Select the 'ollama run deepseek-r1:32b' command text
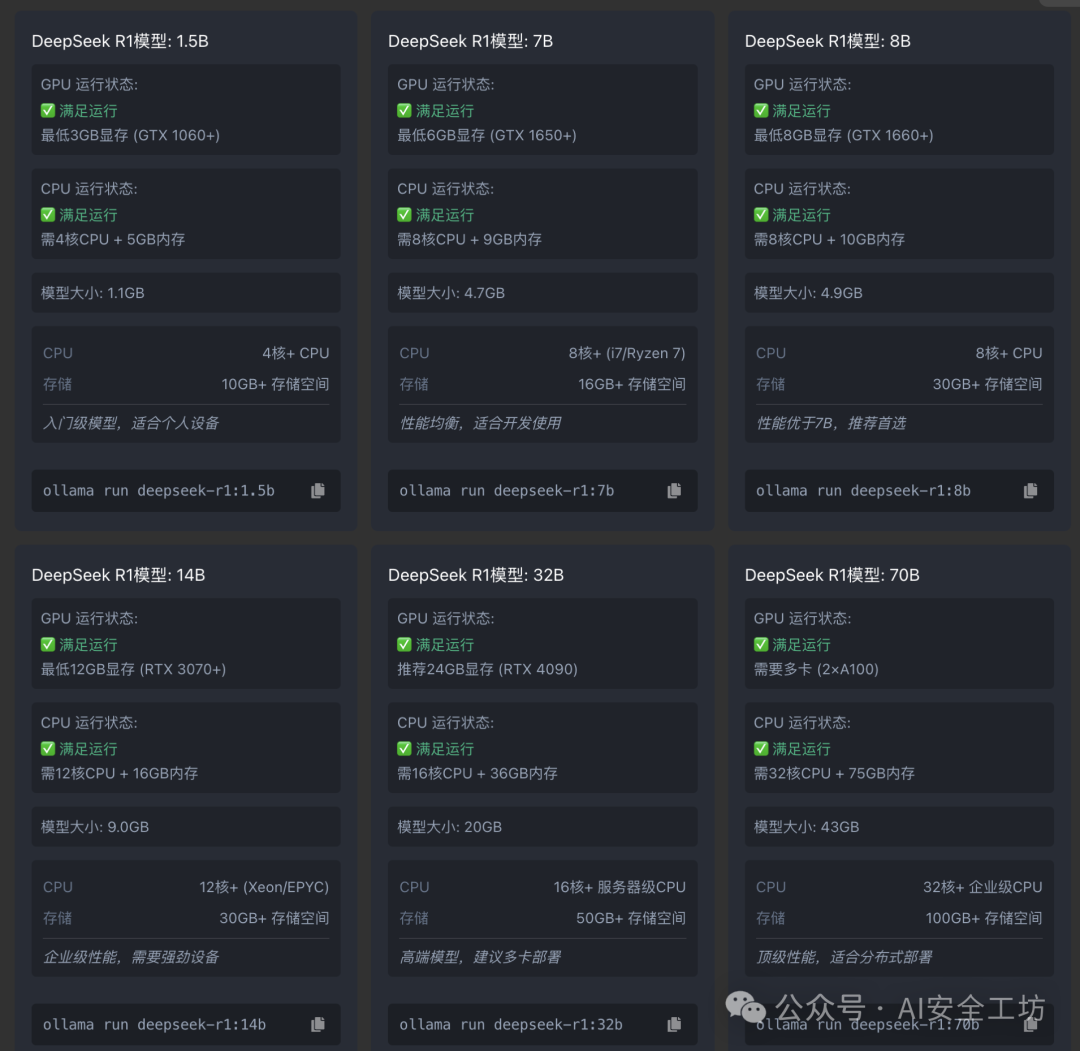 [x=511, y=1024]
